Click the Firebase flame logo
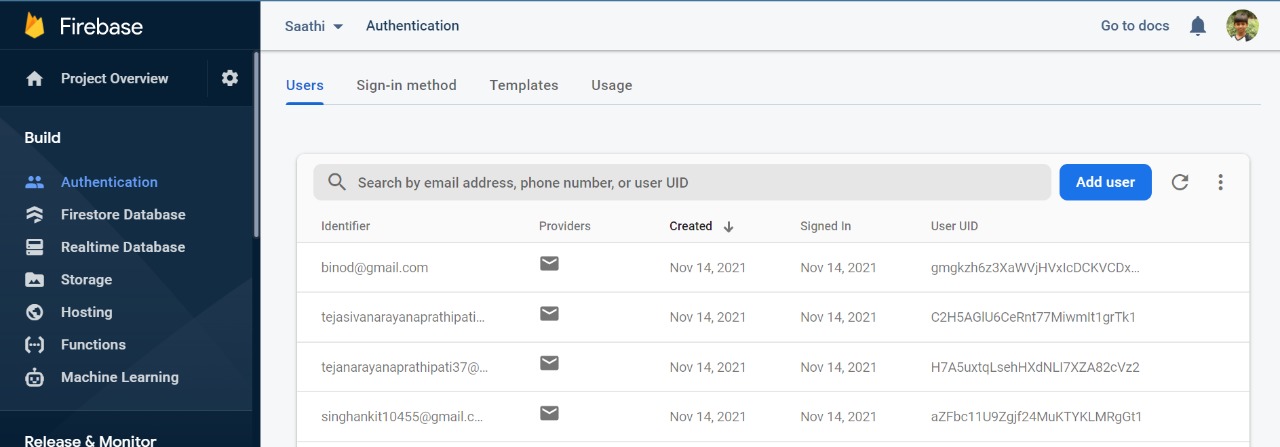This screenshot has width=1280, height=447. click(x=35, y=26)
